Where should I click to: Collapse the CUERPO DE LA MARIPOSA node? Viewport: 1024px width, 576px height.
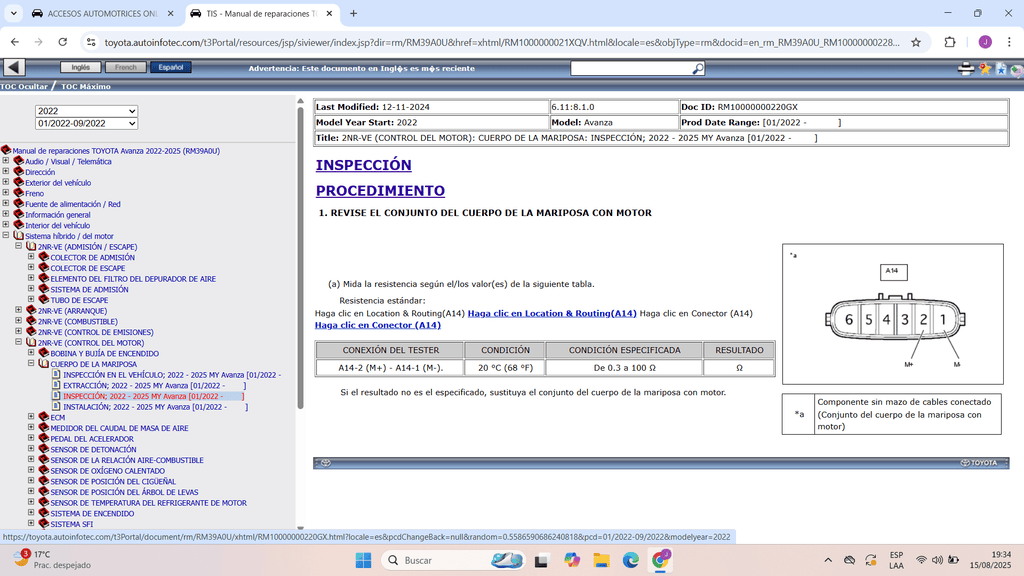[x=31, y=364]
